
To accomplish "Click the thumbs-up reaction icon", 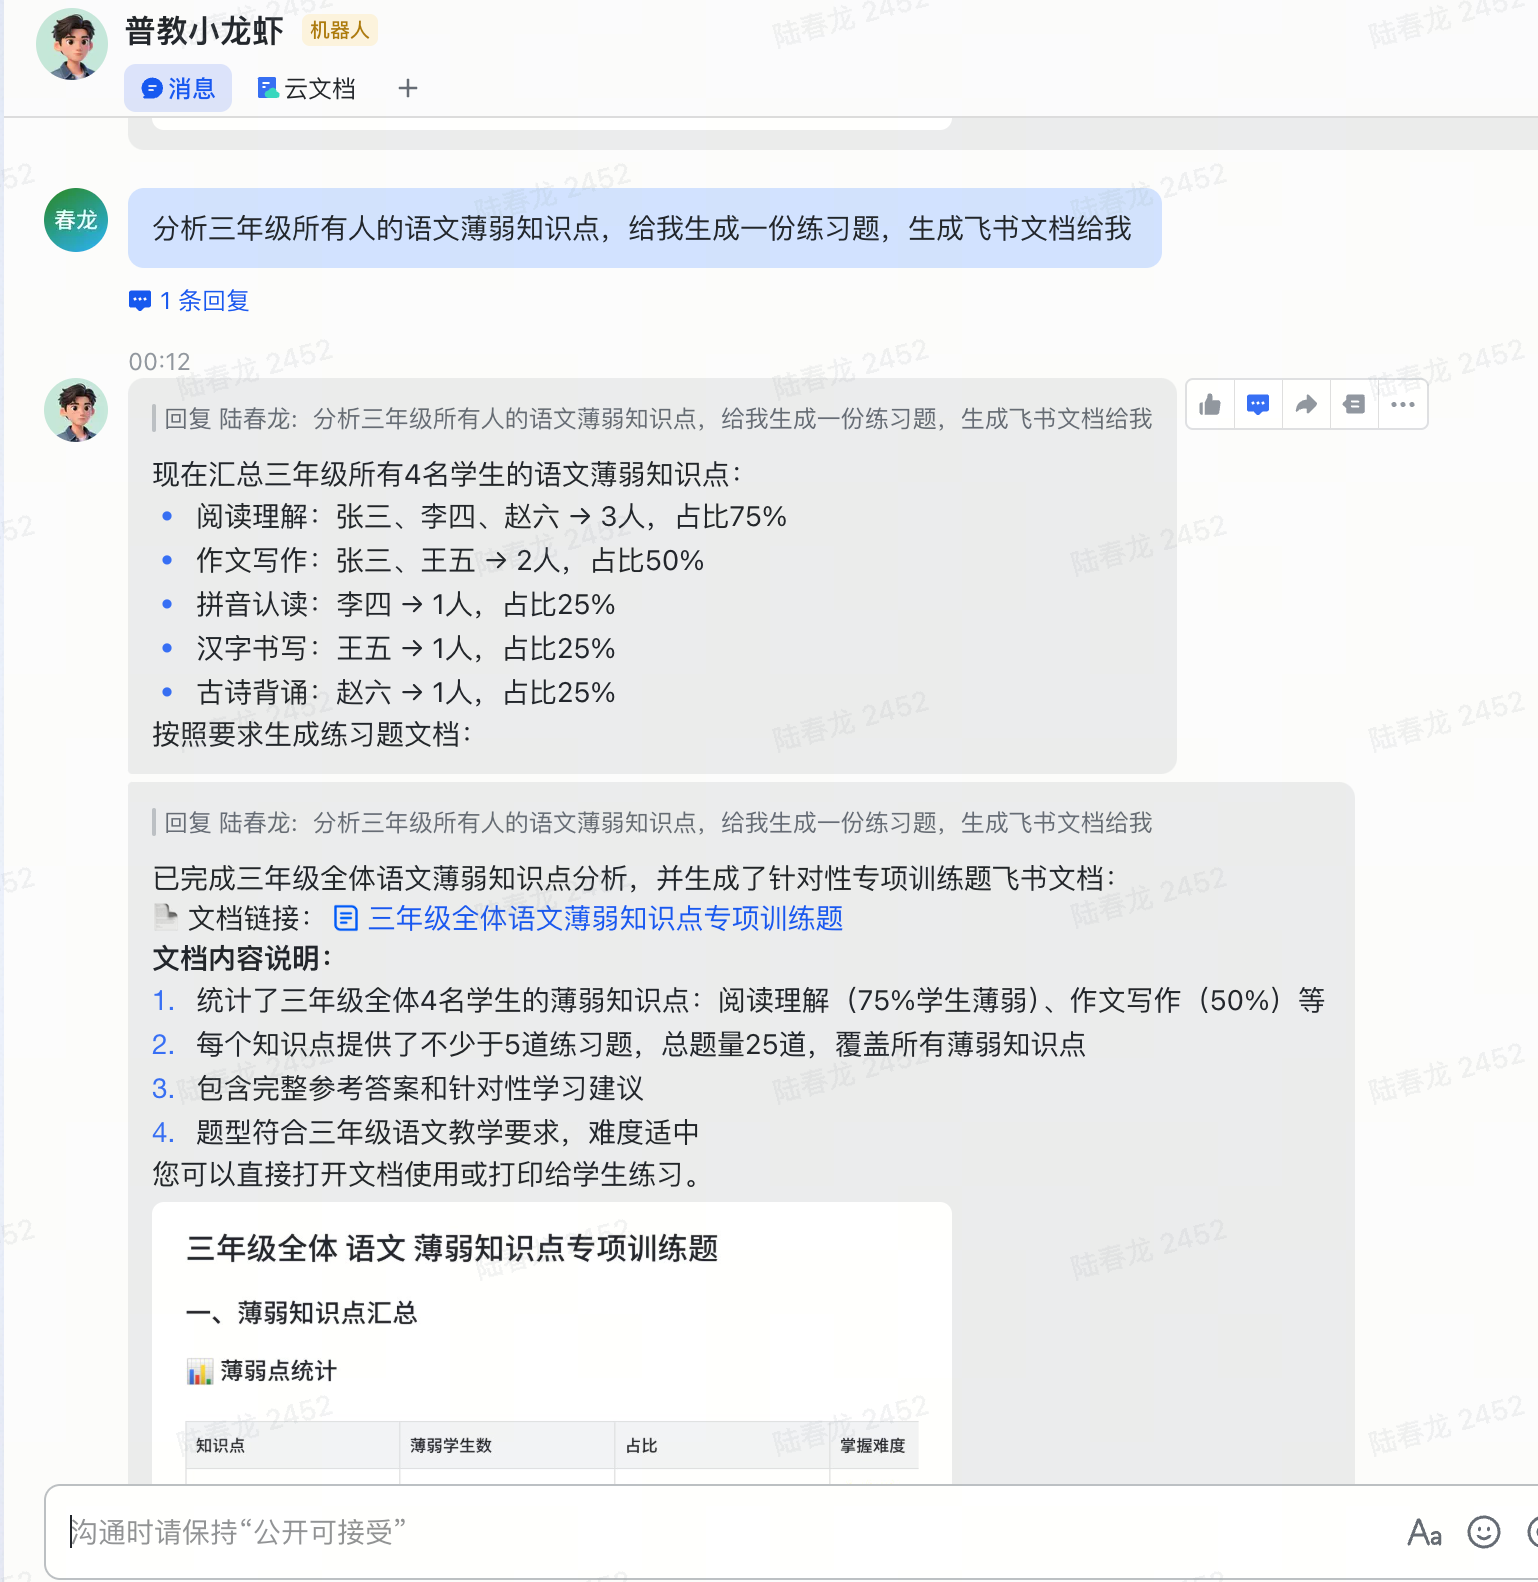I will click(x=1210, y=405).
